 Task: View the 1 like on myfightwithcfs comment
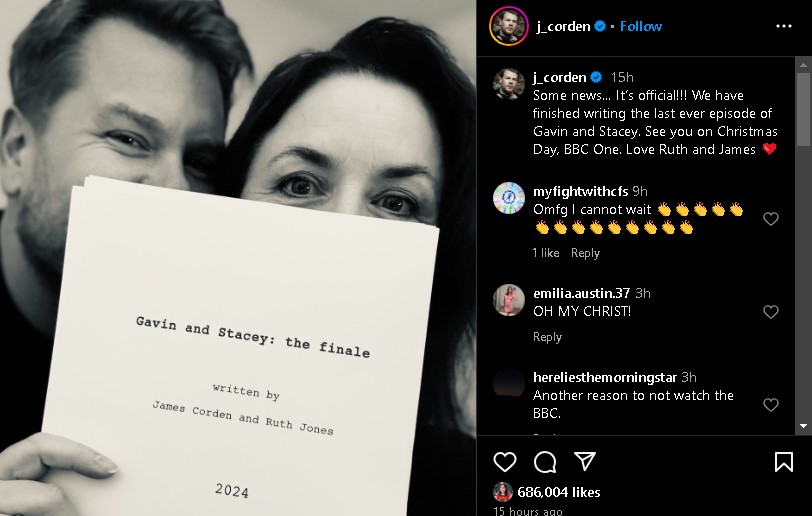coord(546,253)
